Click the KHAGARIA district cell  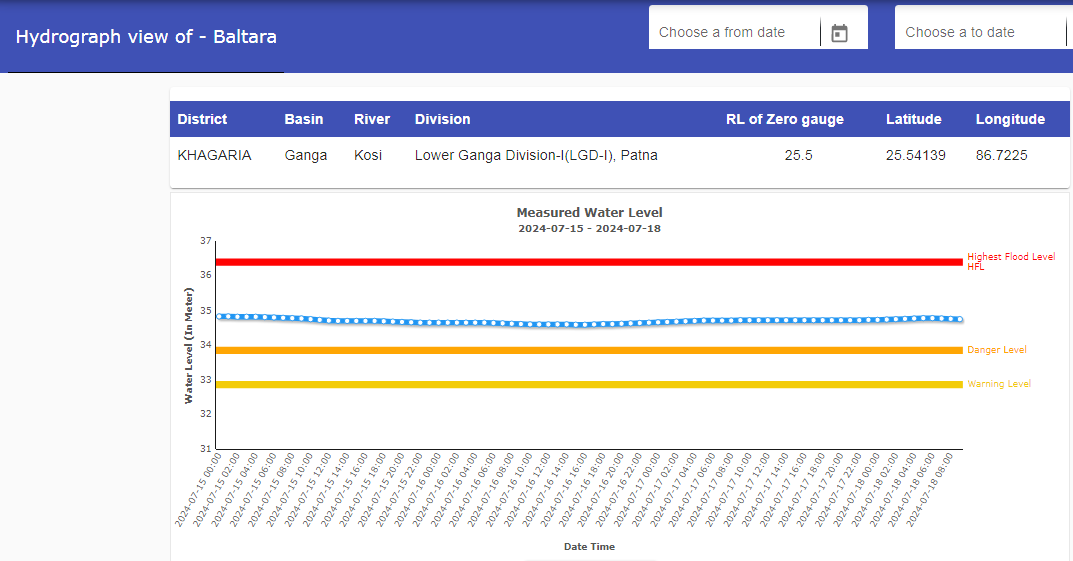[214, 155]
